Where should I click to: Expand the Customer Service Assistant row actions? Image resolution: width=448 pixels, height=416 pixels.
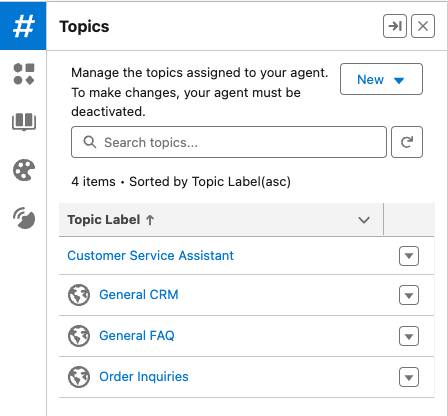[x=409, y=256]
